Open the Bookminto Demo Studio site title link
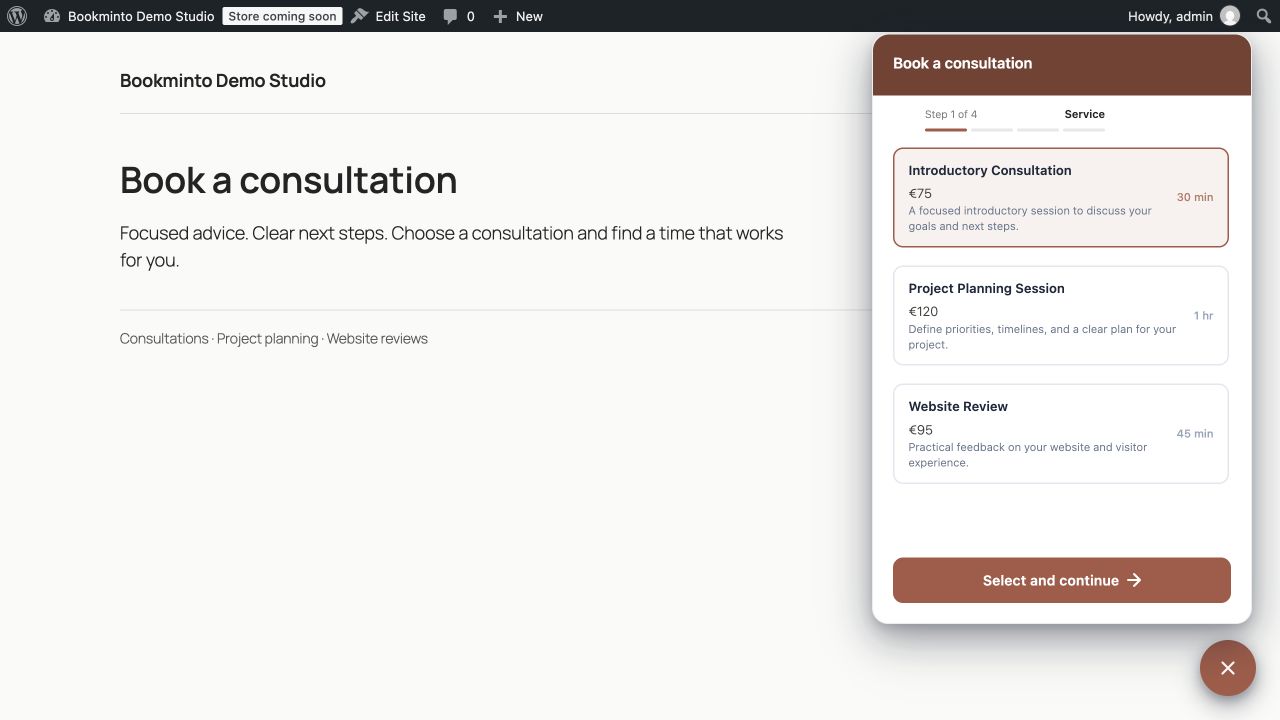This screenshot has width=1280, height=720. (223, 81)
